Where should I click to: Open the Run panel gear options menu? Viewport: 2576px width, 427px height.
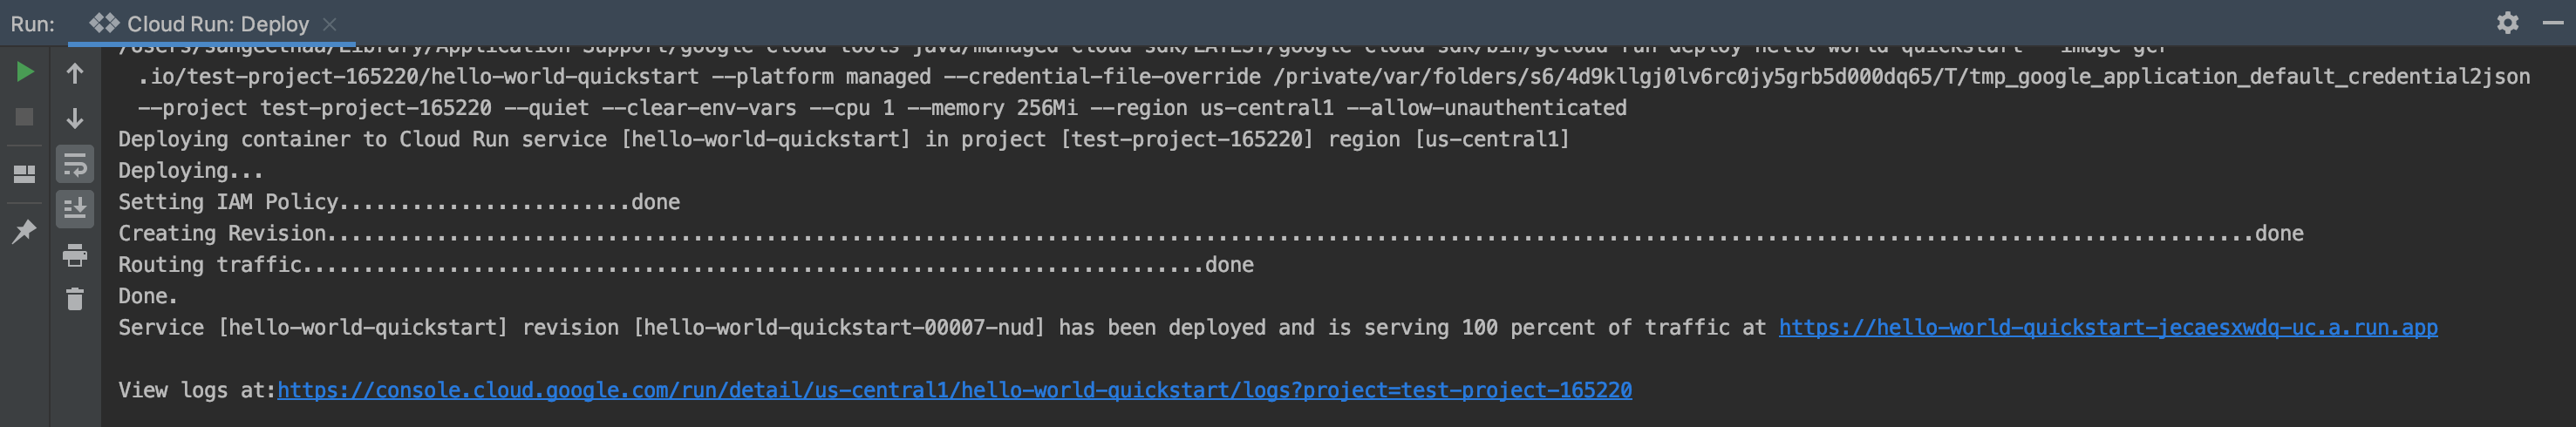click(2507, 23)
